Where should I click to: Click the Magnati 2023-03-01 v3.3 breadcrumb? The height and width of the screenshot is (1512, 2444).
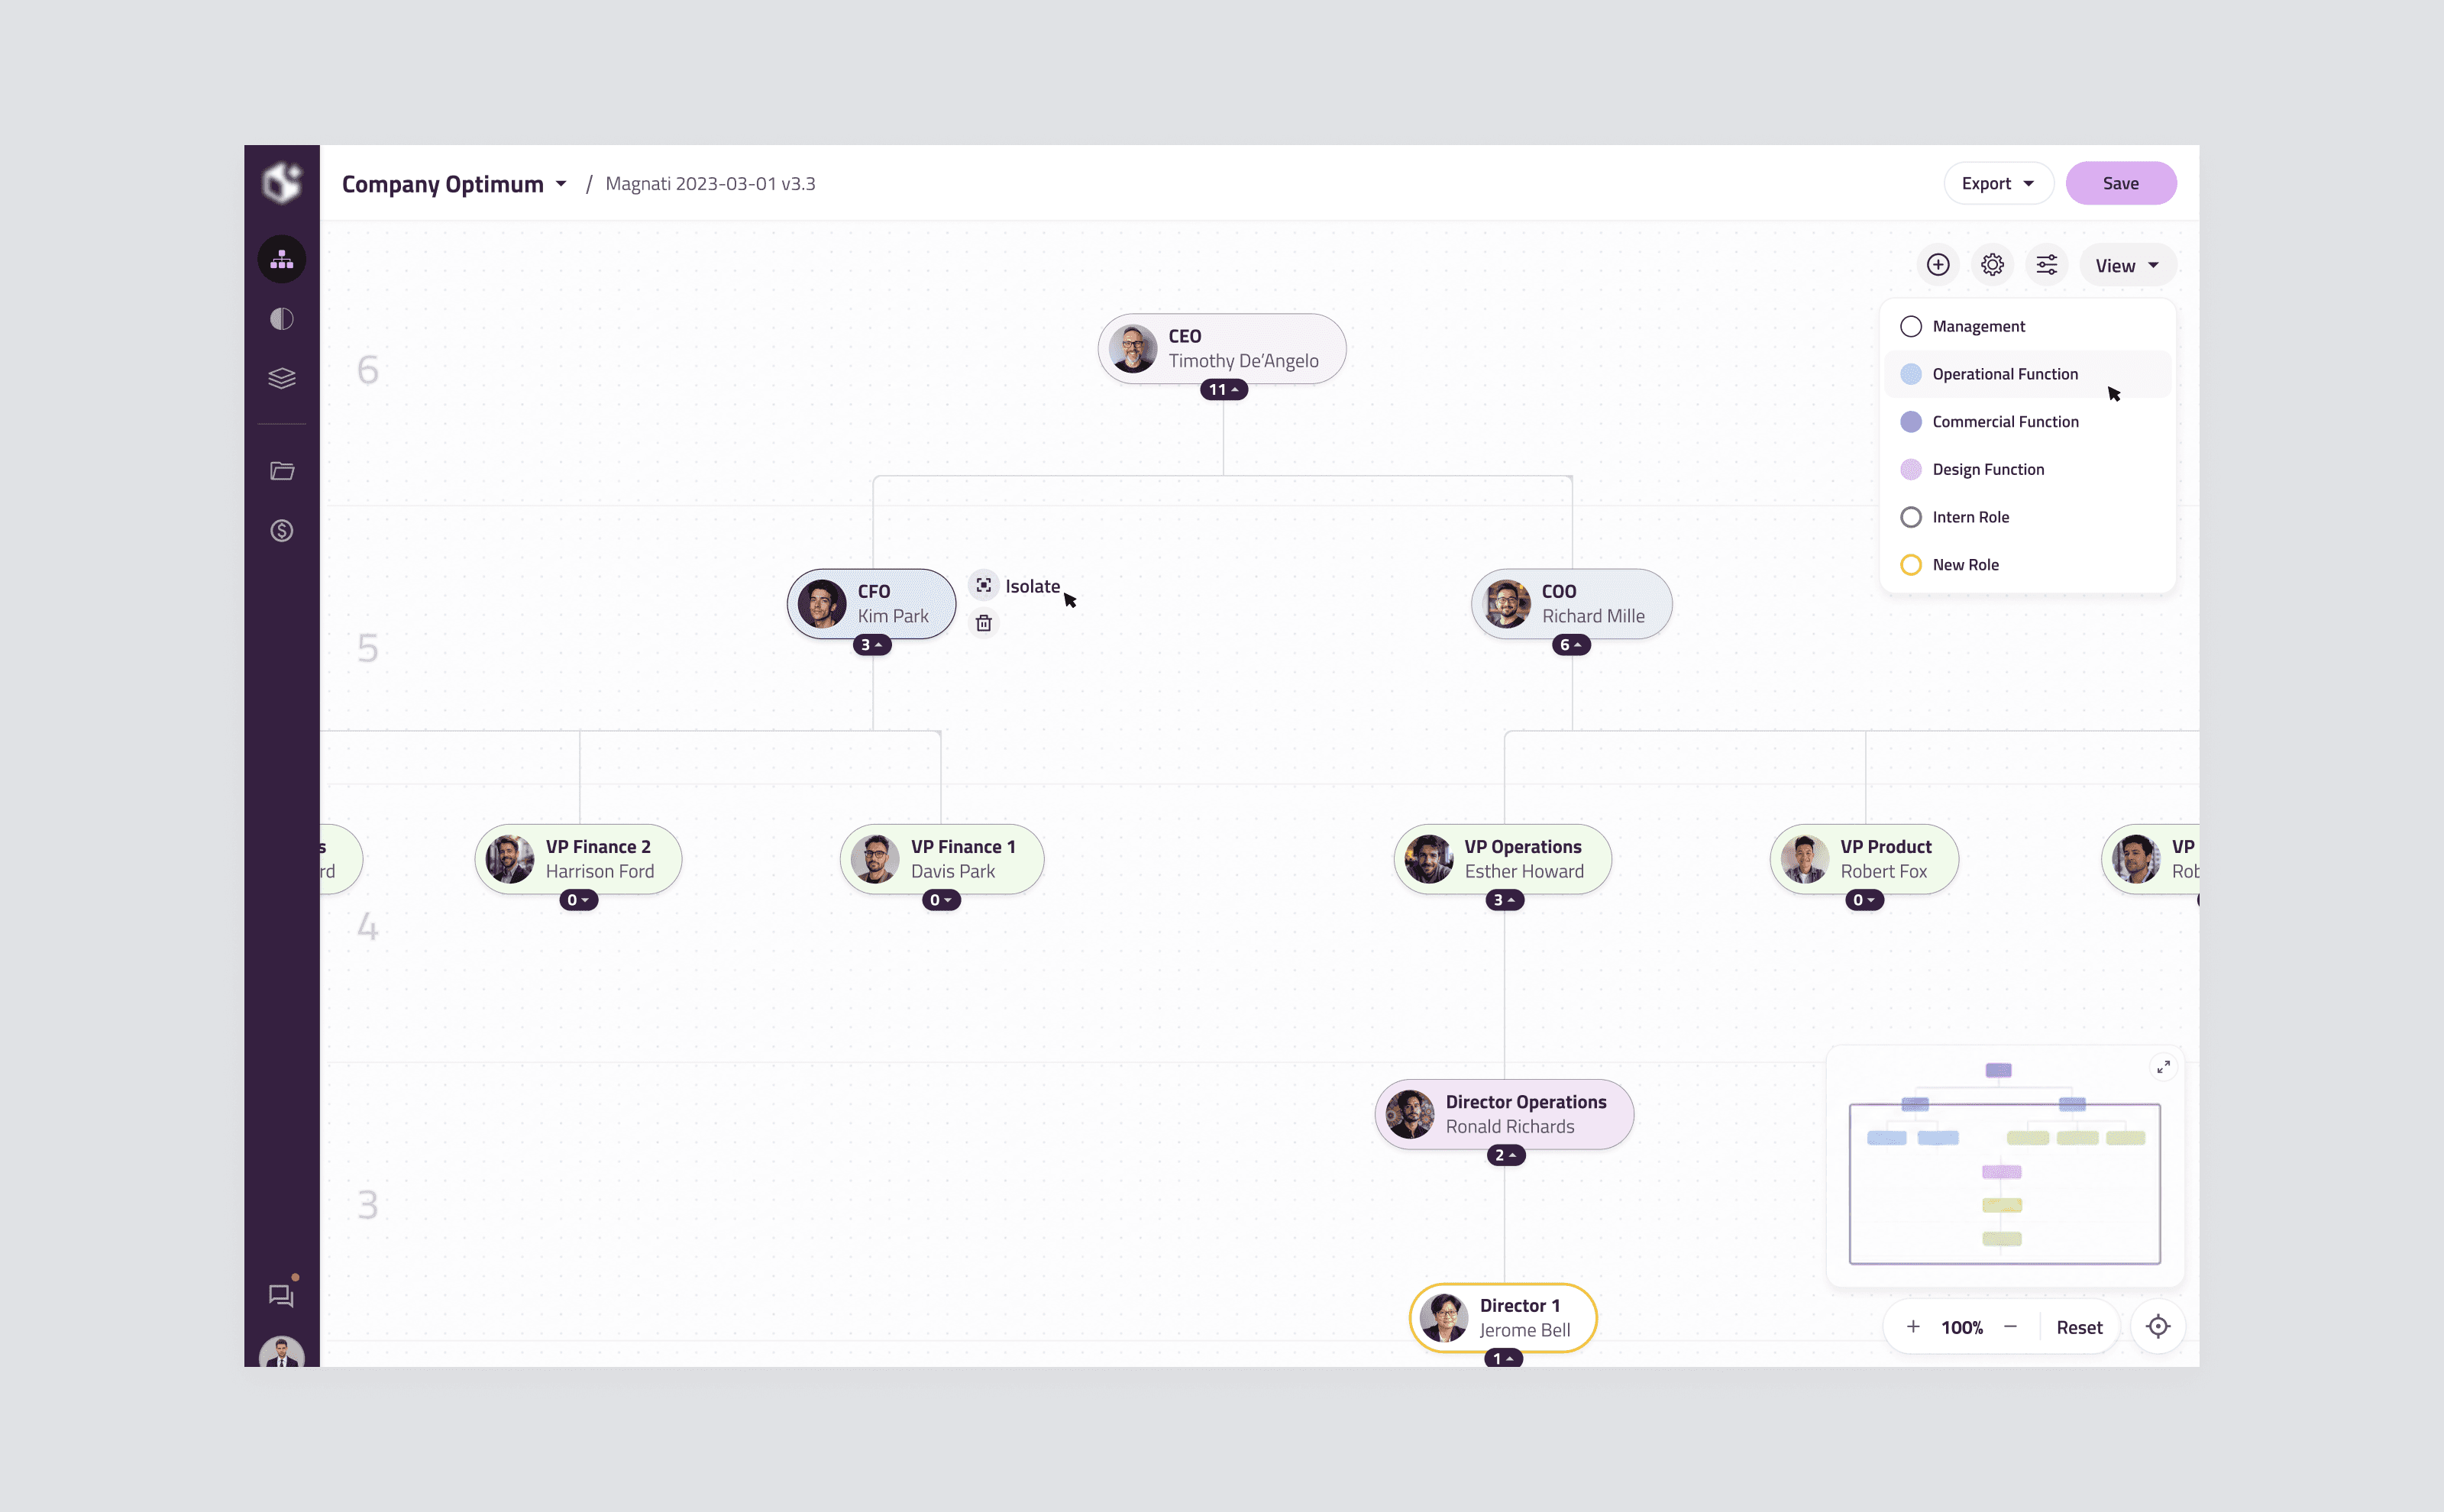click(710, 184)
